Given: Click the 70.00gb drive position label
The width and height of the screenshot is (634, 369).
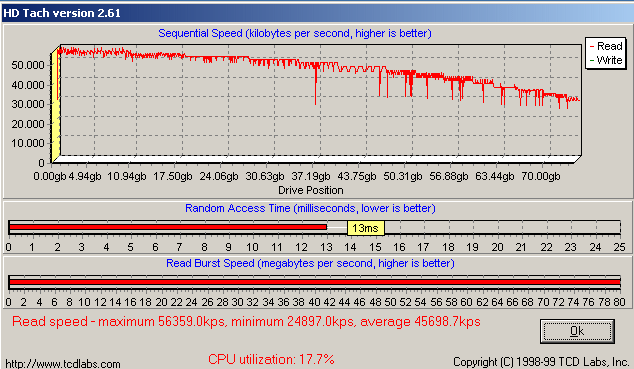Looking at the screenshot, I should point(541,177).
